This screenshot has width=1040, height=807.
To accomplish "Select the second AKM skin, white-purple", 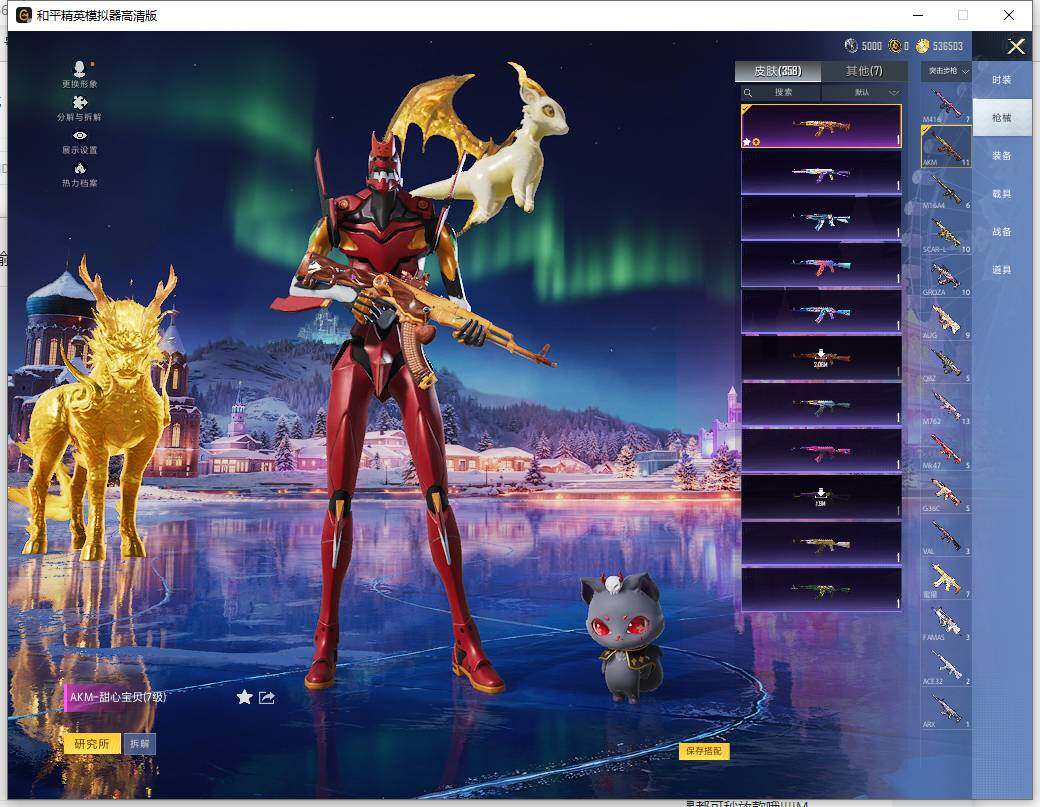I will coord(821,172).
